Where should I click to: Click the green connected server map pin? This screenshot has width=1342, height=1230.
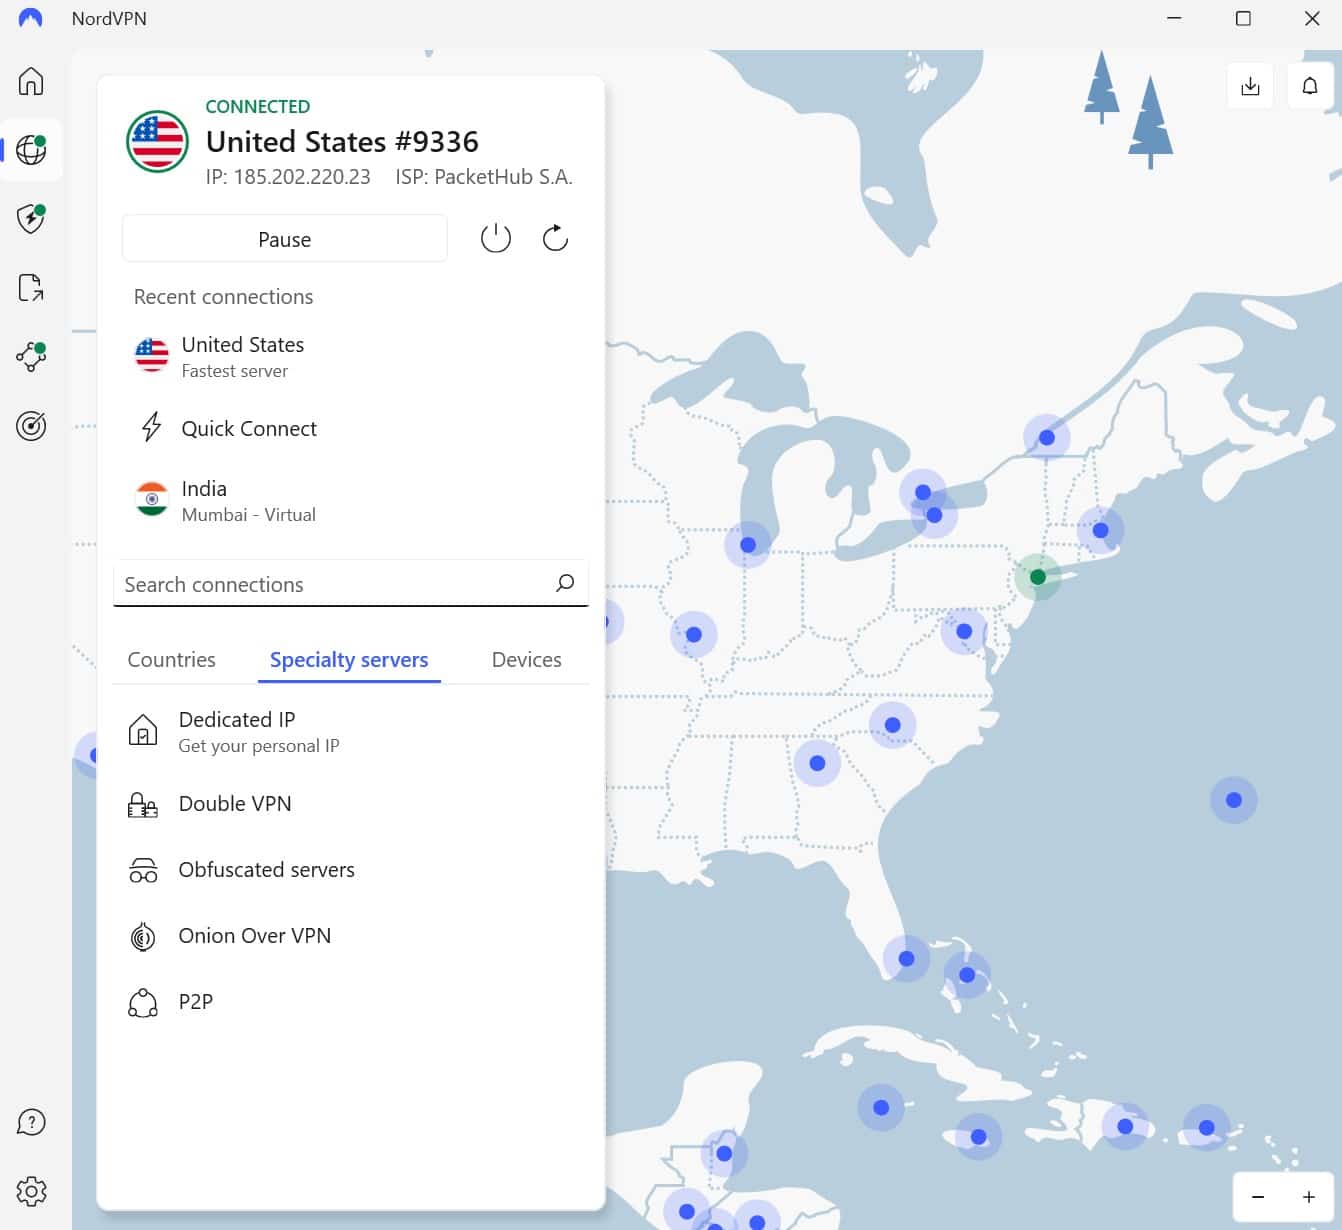pos(1038,577)
